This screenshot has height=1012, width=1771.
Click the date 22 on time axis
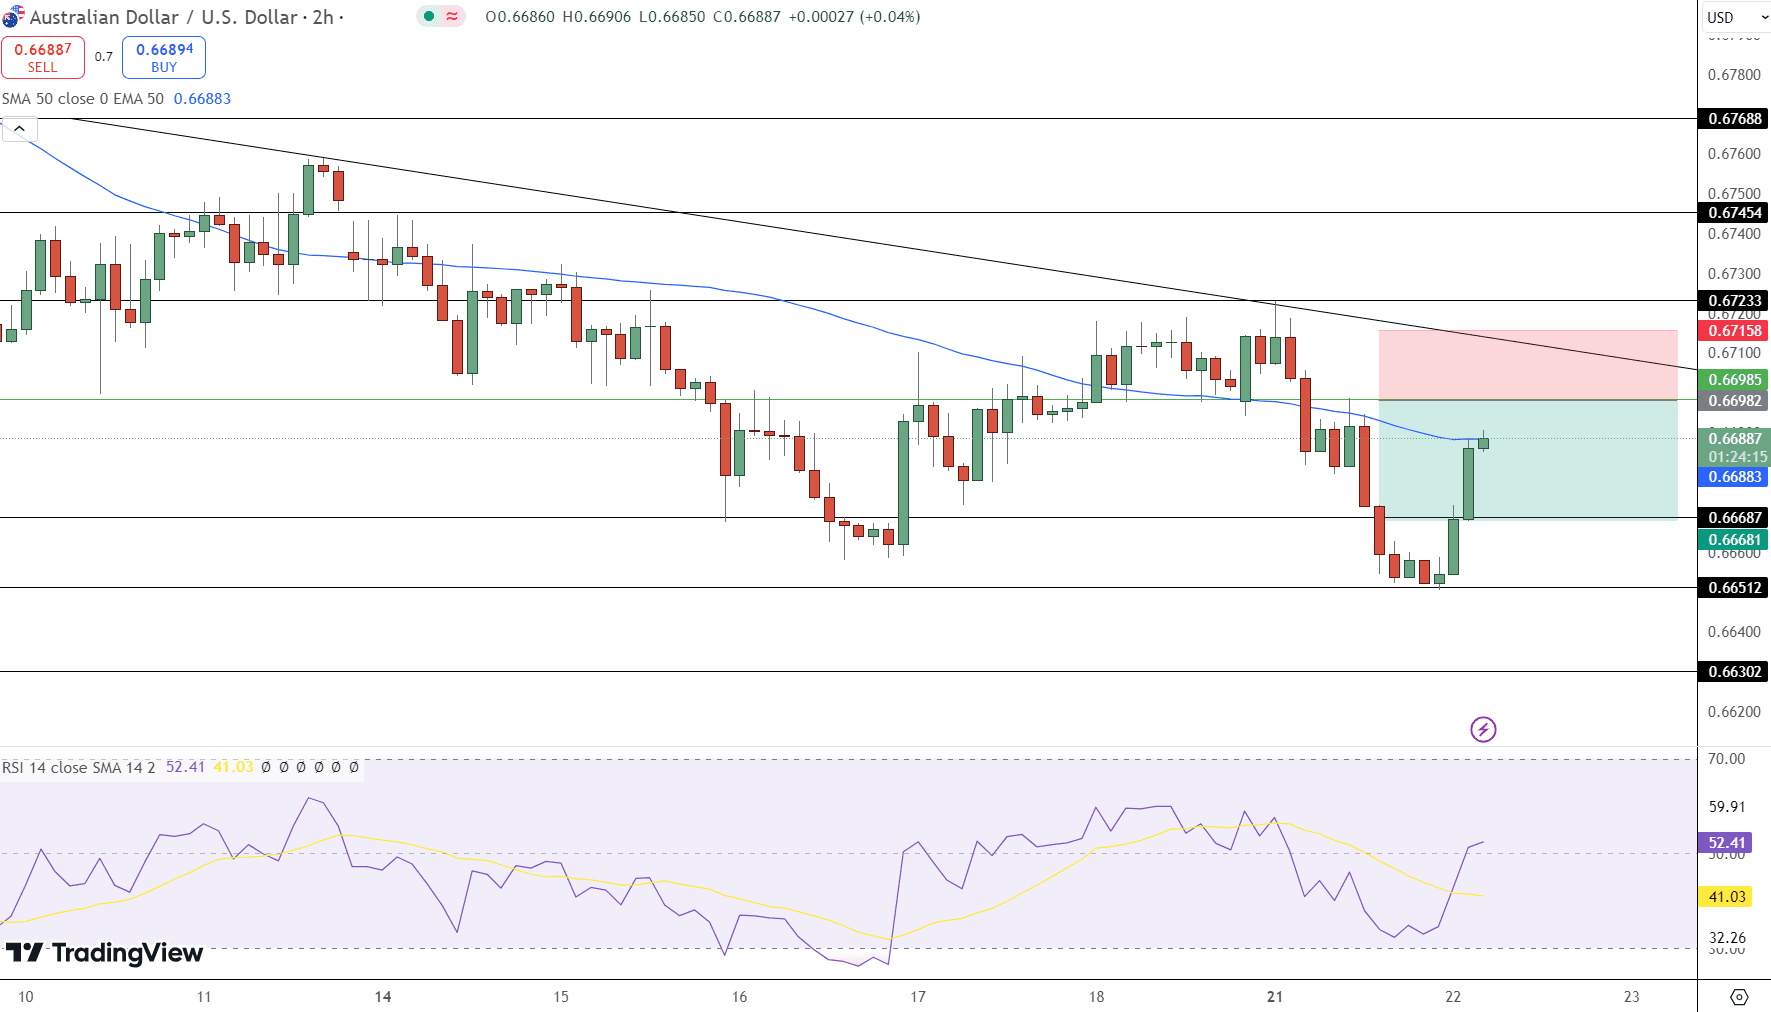[1453, 997]
